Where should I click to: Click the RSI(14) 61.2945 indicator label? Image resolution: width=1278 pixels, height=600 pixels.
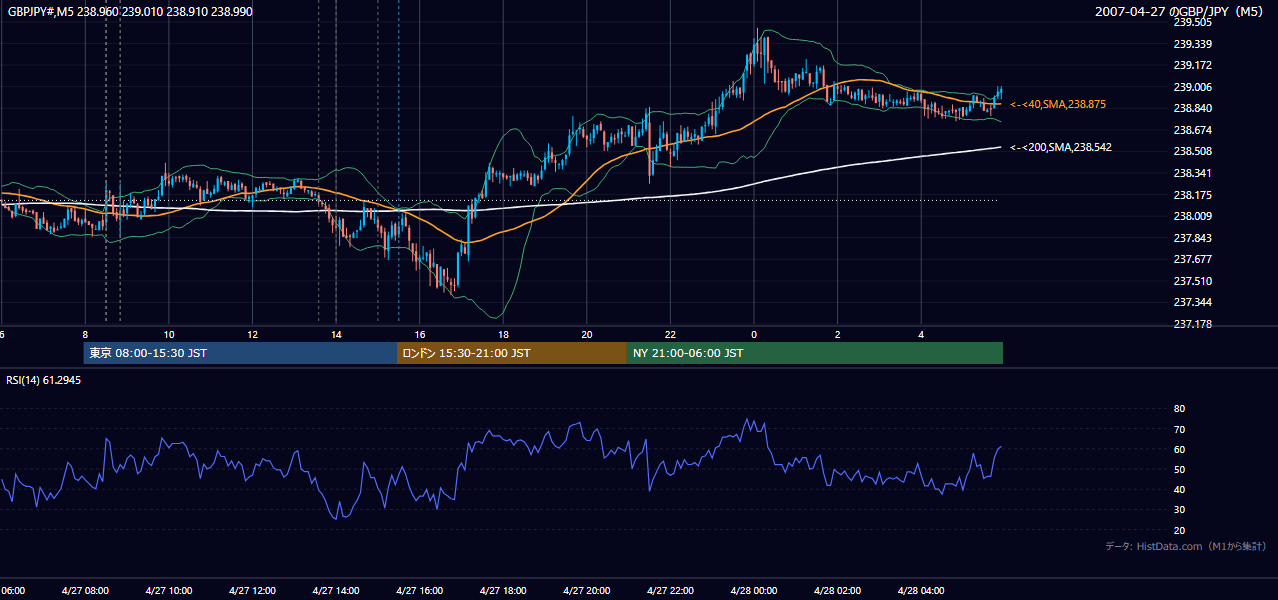pyautogui.click(x=44, y=380)
